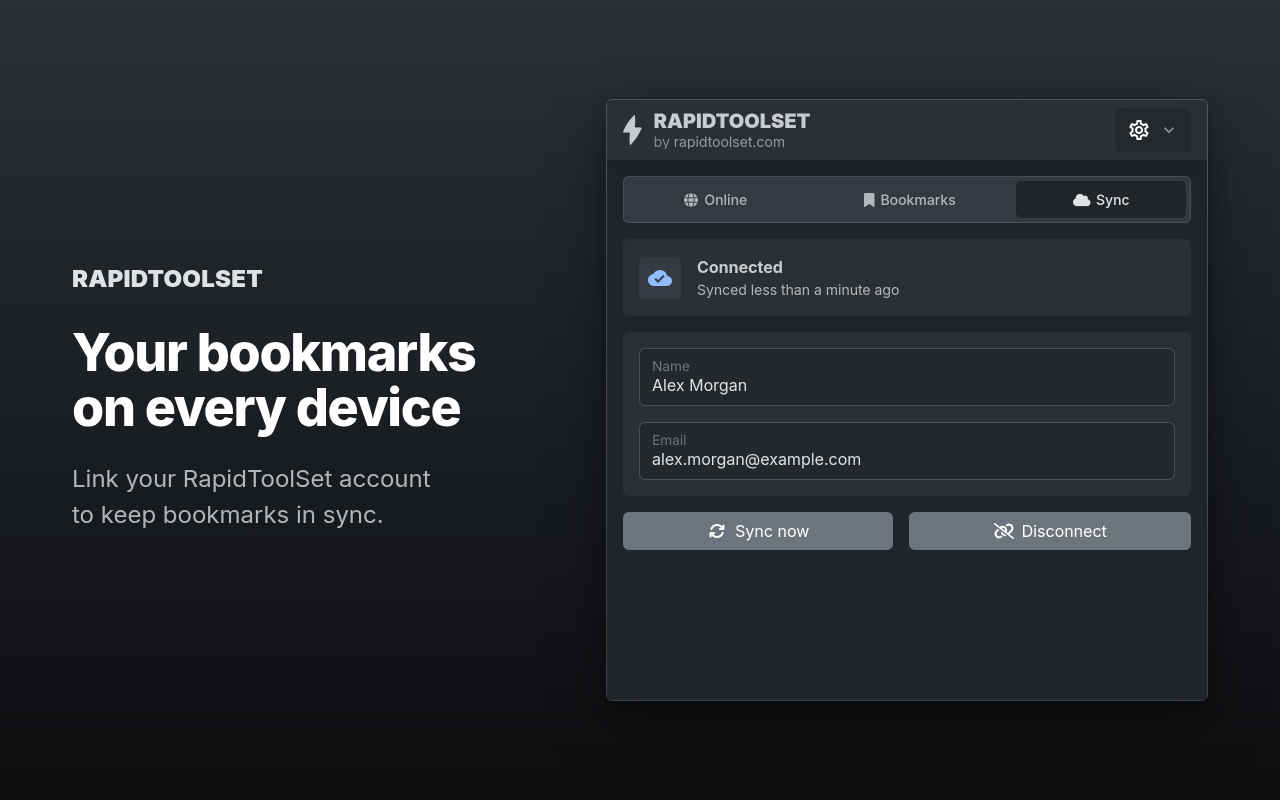Click the 'by rapidtoolset.com' text
This screenshot has height=800, width=1280.
click(x=719, y=142)
